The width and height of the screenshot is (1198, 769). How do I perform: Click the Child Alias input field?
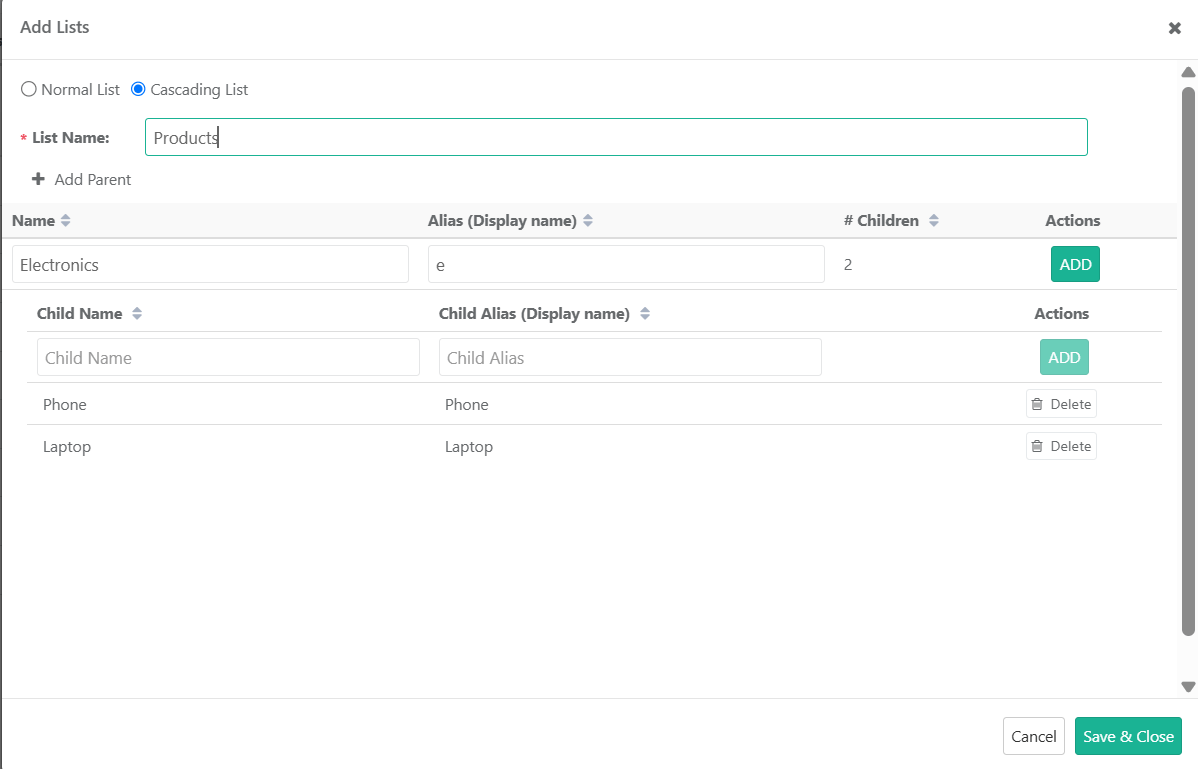[x=630, y=357]
